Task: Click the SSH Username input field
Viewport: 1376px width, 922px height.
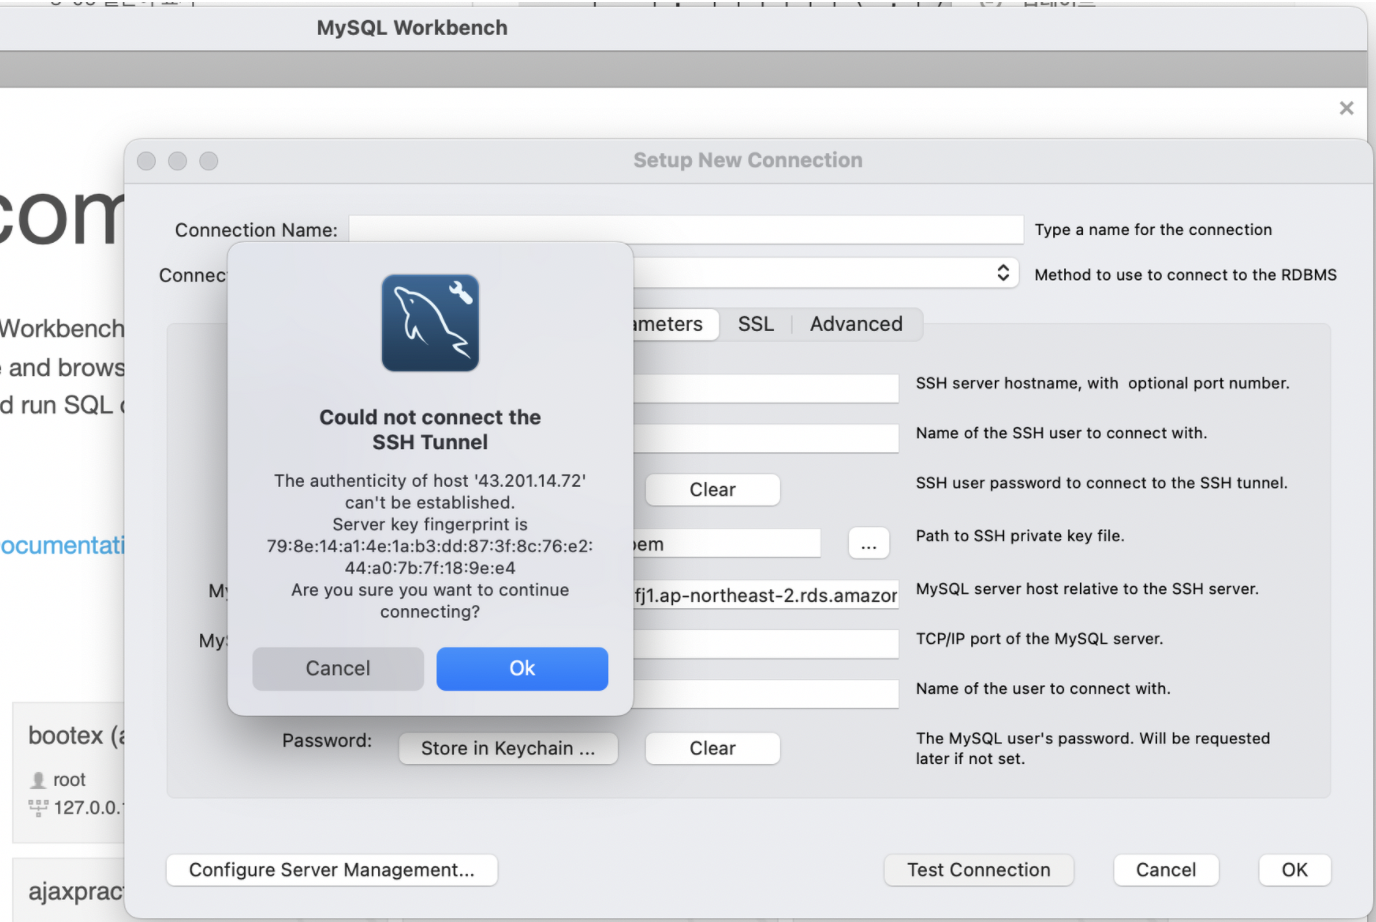Action: point(766,438)
